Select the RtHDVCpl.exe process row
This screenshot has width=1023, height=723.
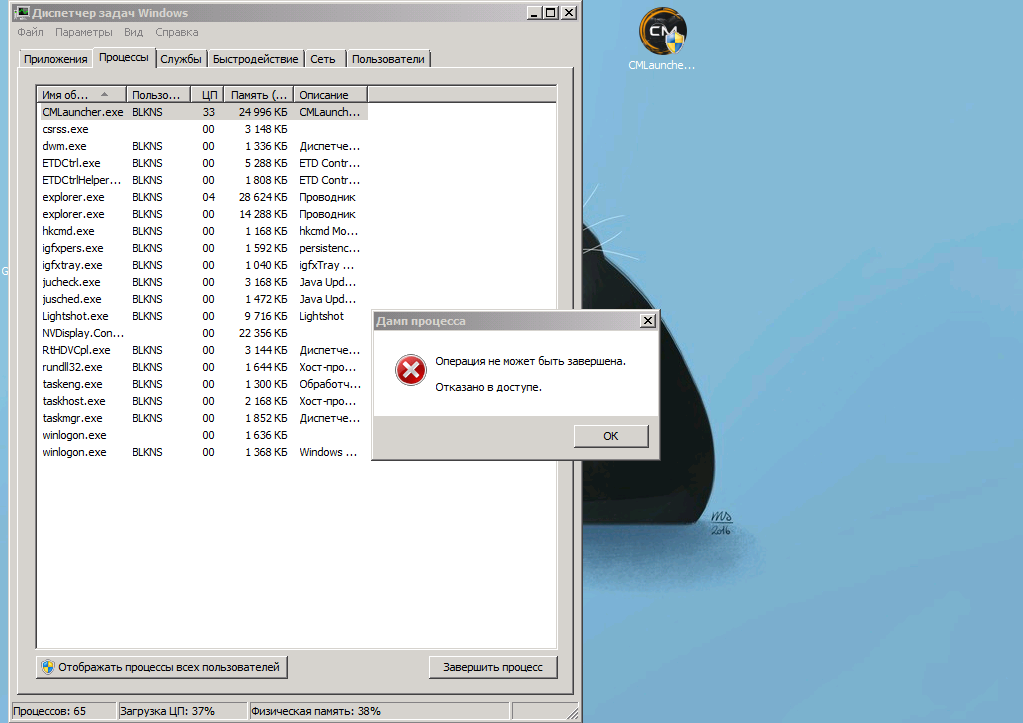pyautogui.click(x=203, y=350)
